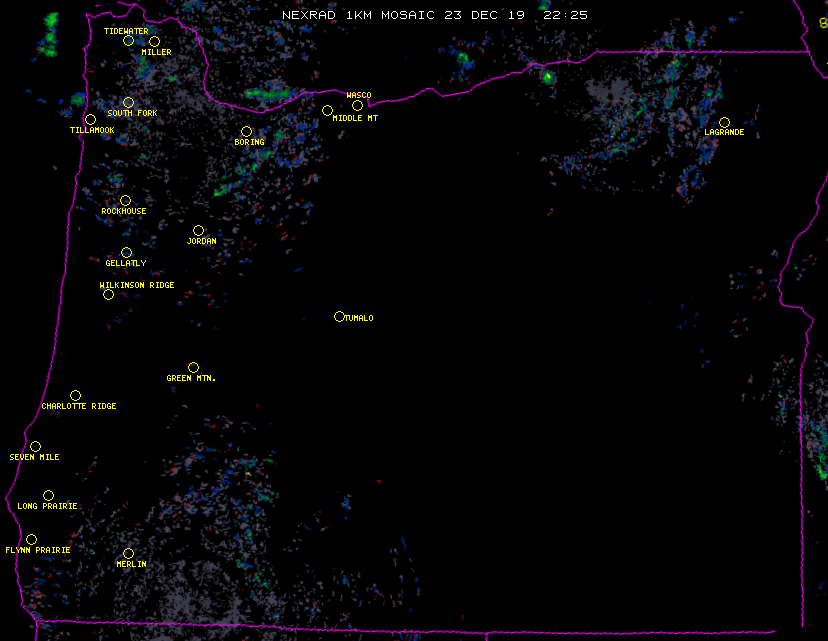
Task: Click the Charlotte Ridge station marker
Action: tap(75, 396)
